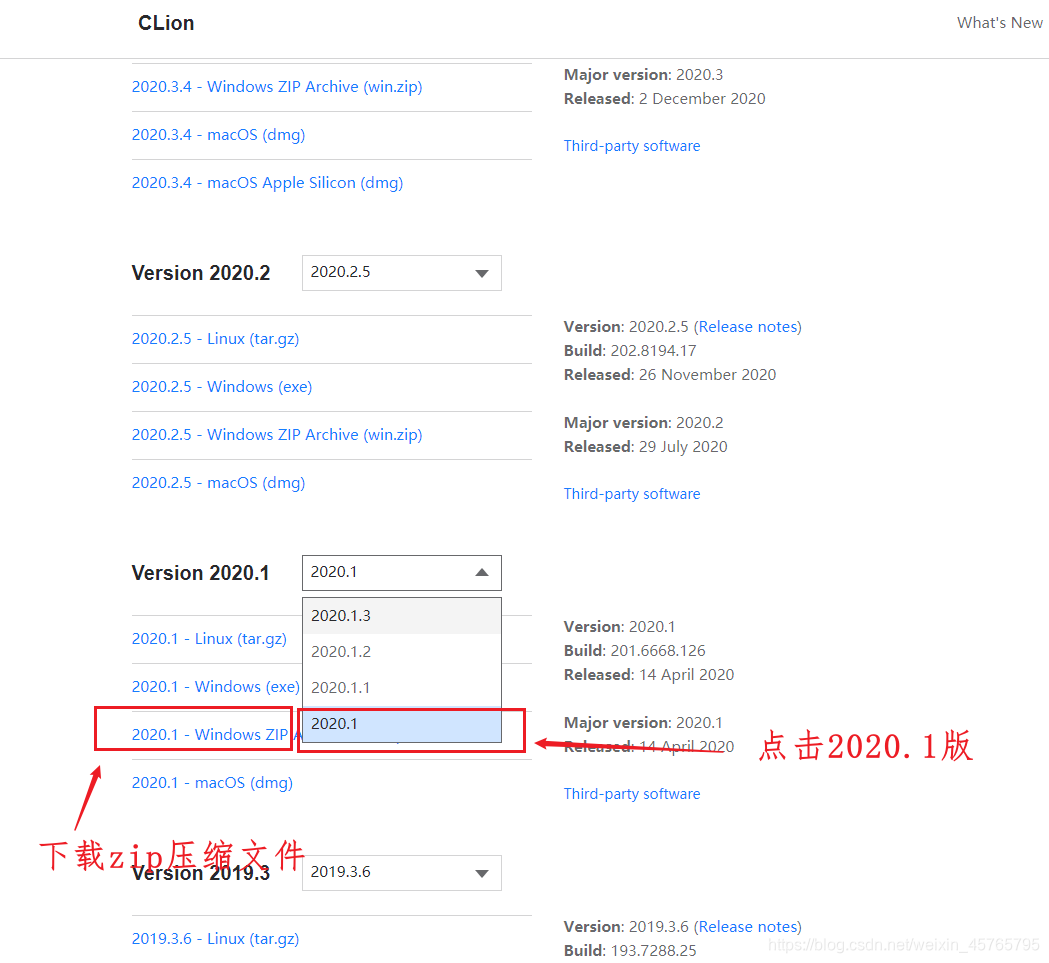
Task: Download 2020.3.4 macOS (dmg)
Action: click(218, 135)
